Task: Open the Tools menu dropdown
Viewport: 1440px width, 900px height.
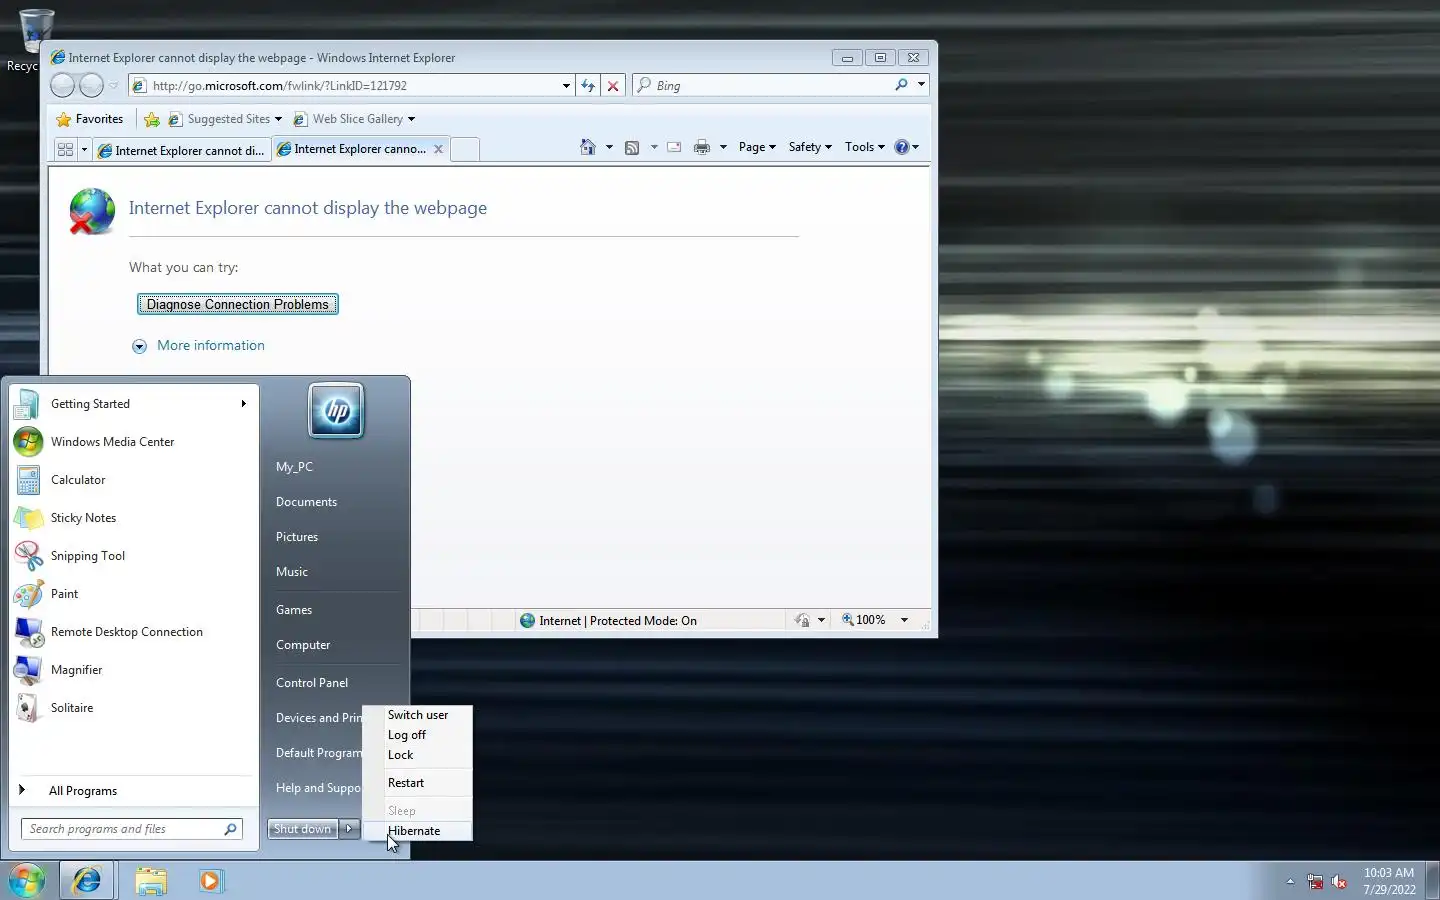Action: [864, 147]
